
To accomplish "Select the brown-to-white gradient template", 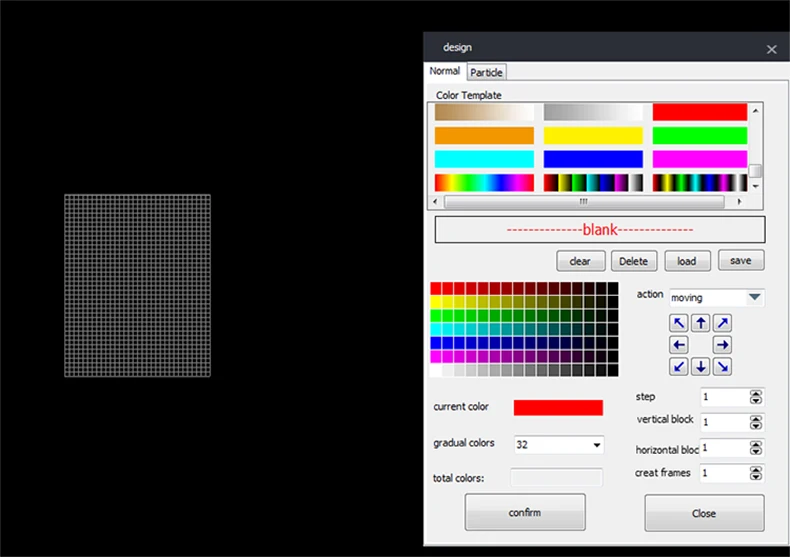I will (x=484, y=112).
